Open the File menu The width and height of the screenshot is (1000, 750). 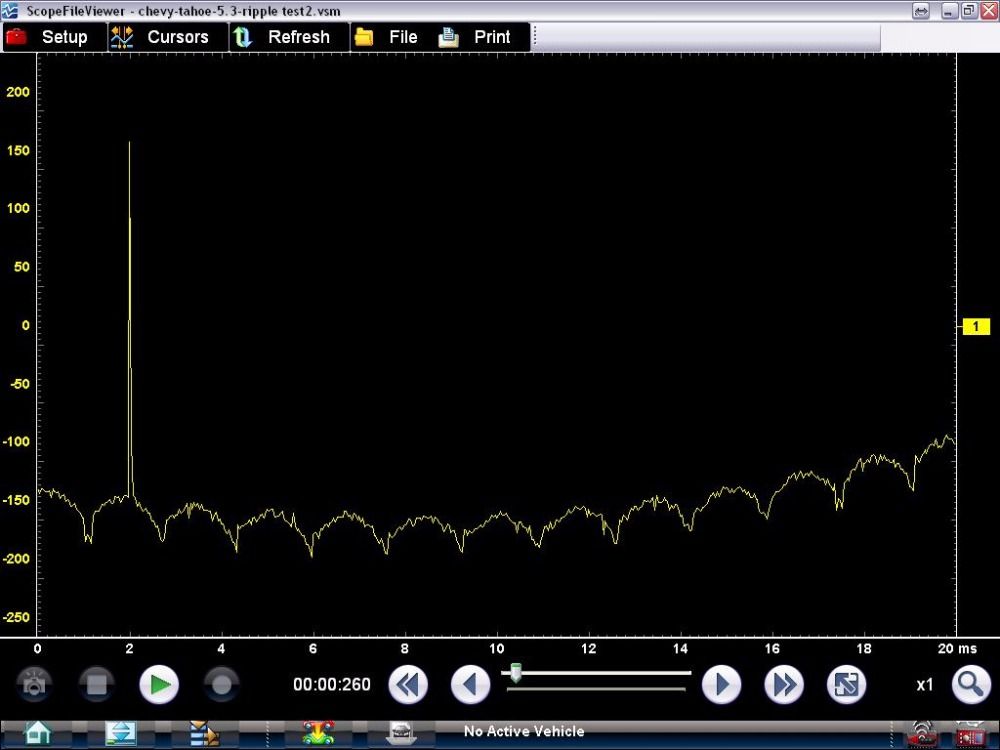390,37
